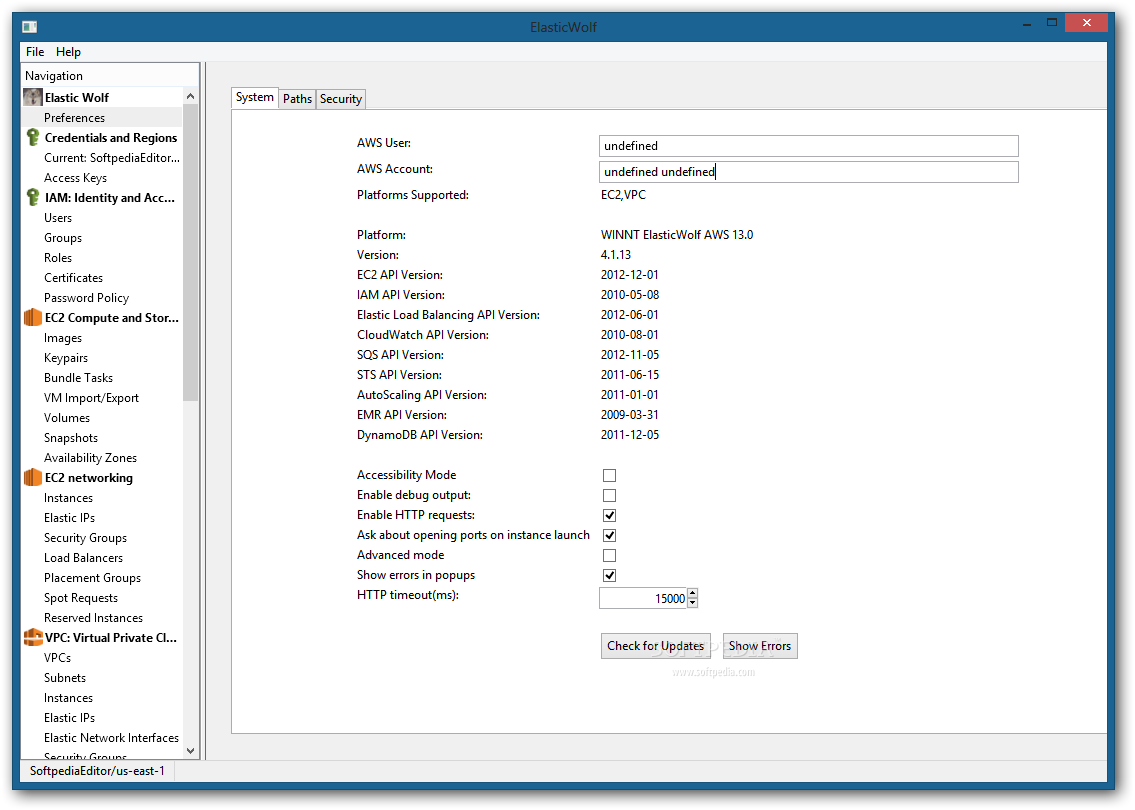Open Keypairs in navigation

point(66,358)
